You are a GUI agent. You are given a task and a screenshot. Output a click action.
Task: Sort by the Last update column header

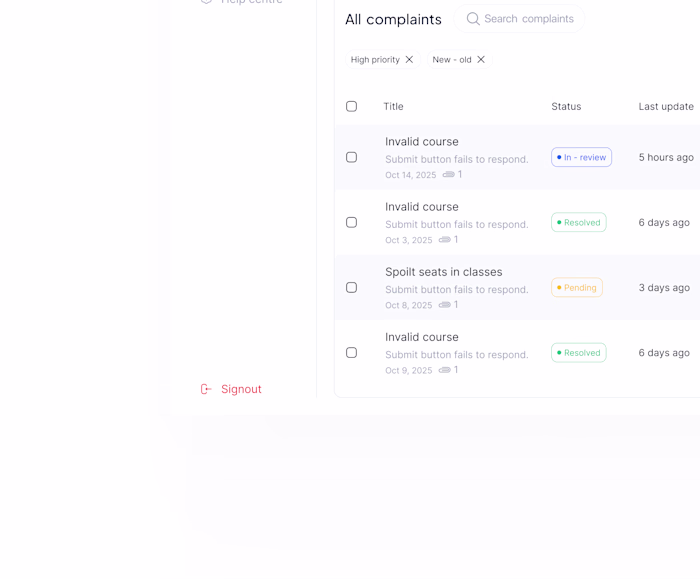click(x=666, y=106)
